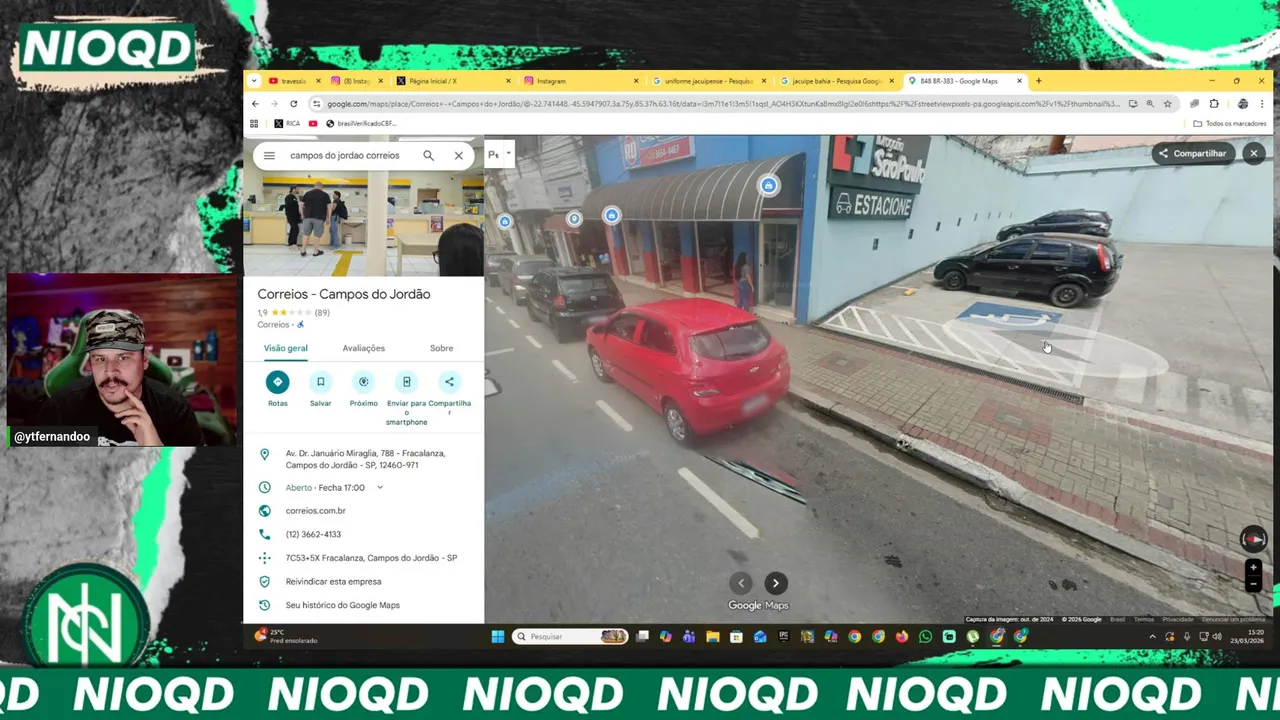Switch to the Sobre tab
The image size is (1280, 720).
(x=441, y=348)
